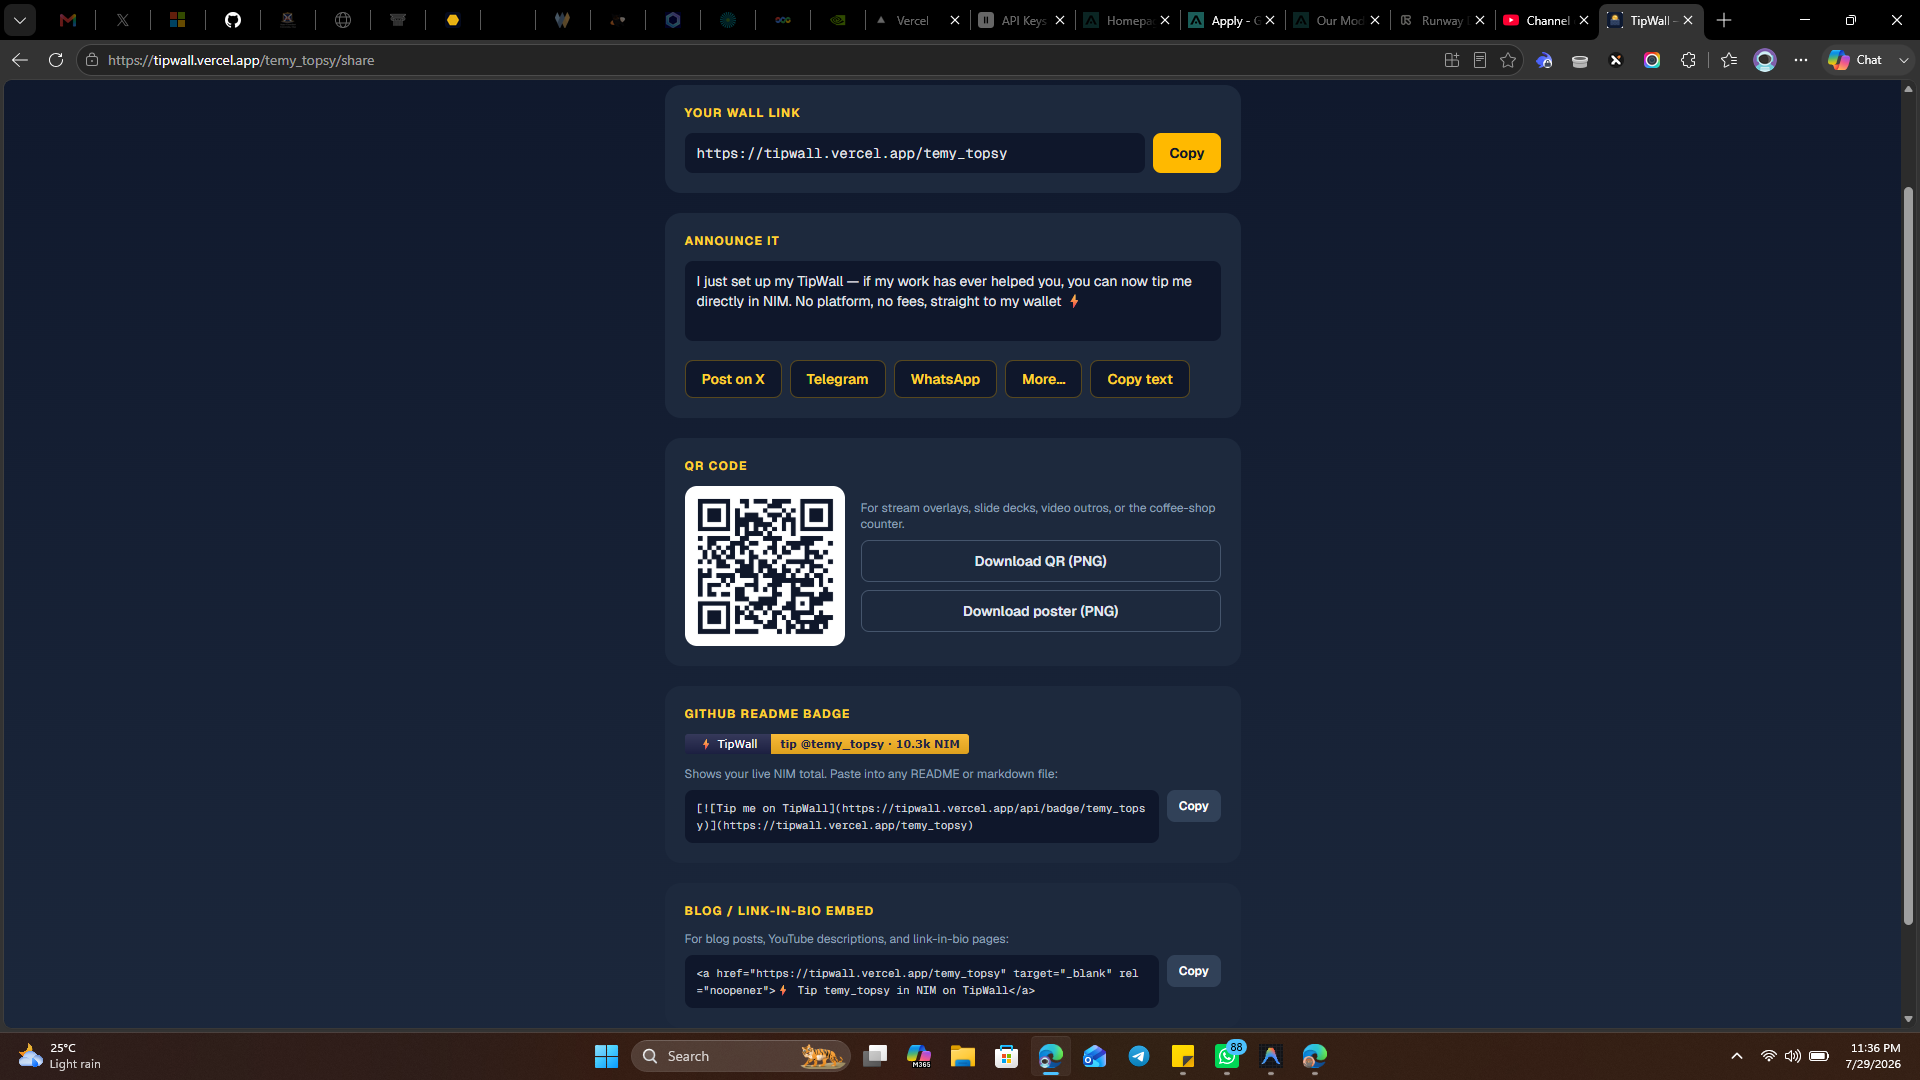The image size is (1920, 1080).
Task: Share announcement via Post on X
Action: (x=733, y=379)
